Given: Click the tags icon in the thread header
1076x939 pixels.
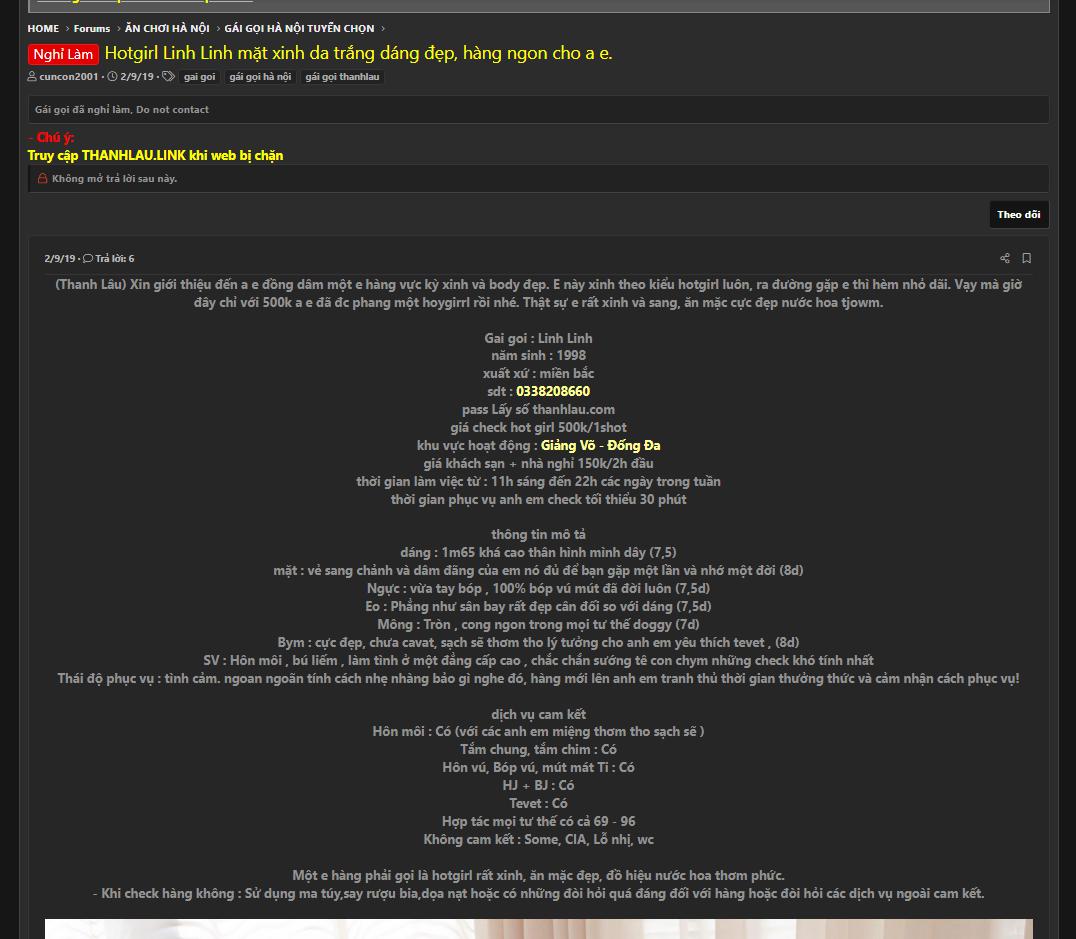Looking at the screenshot, I should click(168, 76).
